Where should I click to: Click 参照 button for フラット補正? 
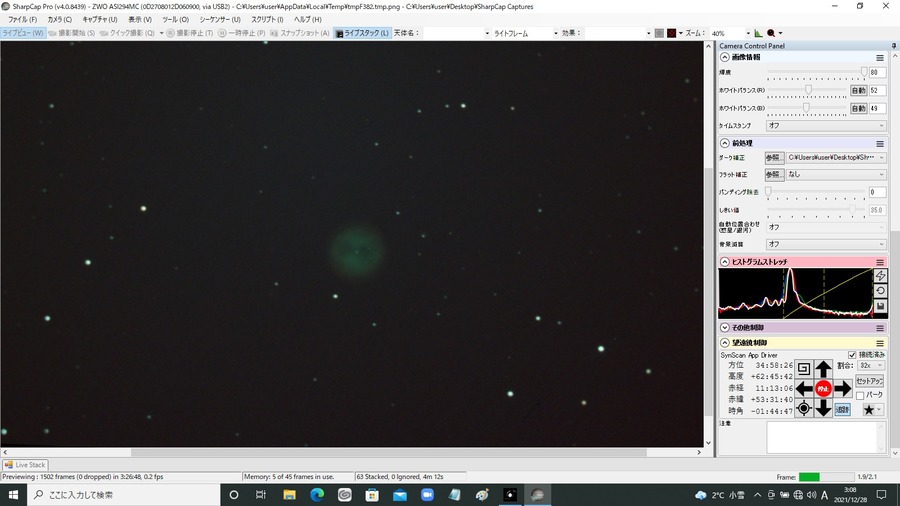pyautogui.click(x=774, y=174)
